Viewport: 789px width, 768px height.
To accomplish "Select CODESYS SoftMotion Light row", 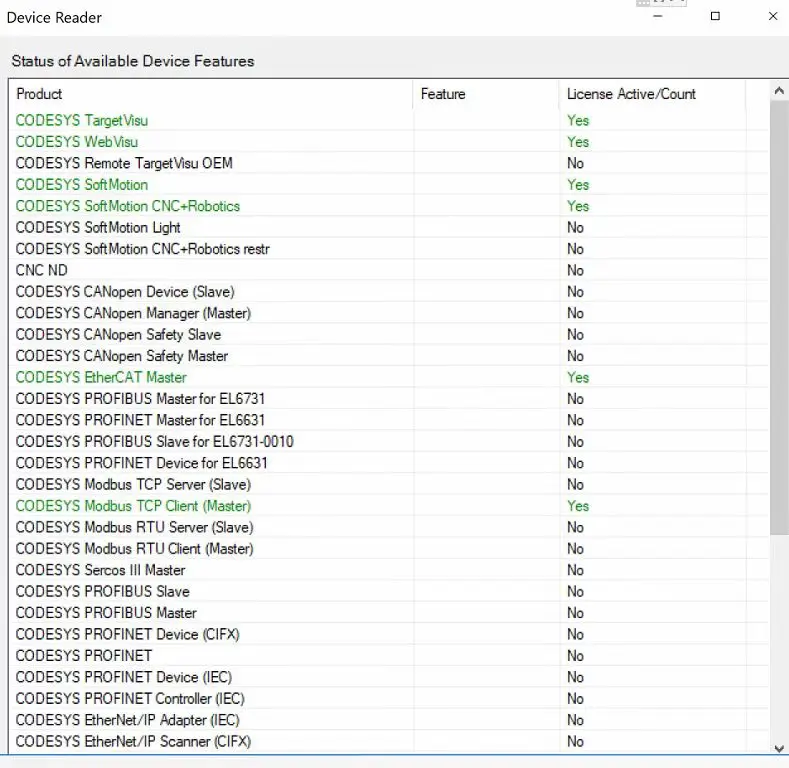I will click(388, 227).
